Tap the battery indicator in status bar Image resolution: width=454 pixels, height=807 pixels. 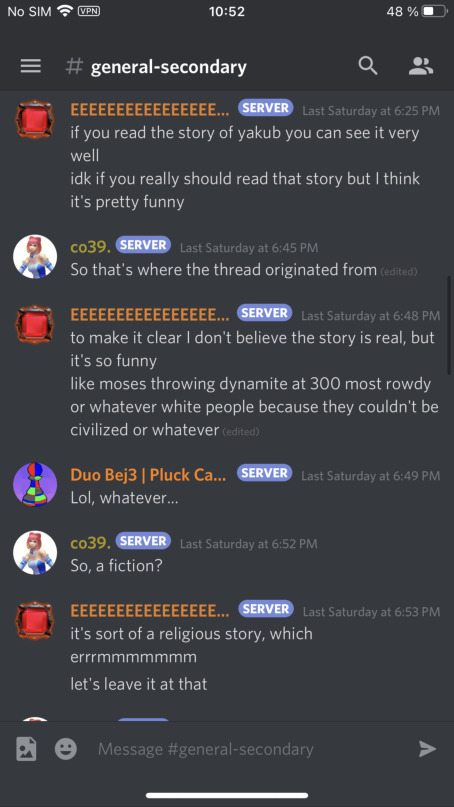click(435, 11)
